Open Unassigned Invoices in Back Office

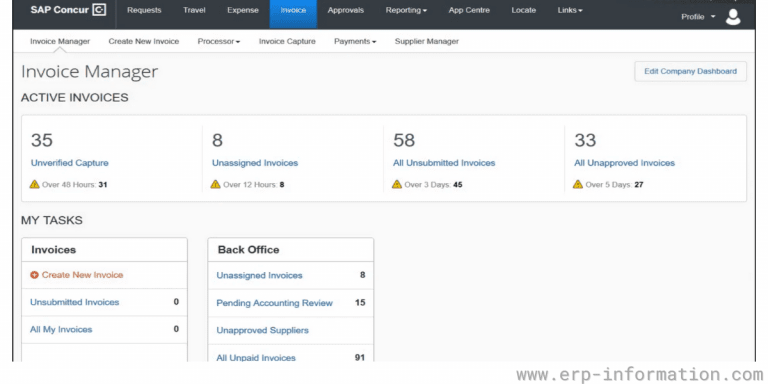[260, 275]
